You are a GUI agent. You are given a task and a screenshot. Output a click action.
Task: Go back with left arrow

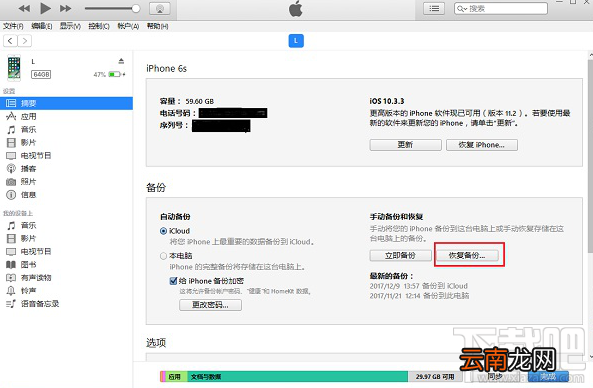[x=10, y=40]
